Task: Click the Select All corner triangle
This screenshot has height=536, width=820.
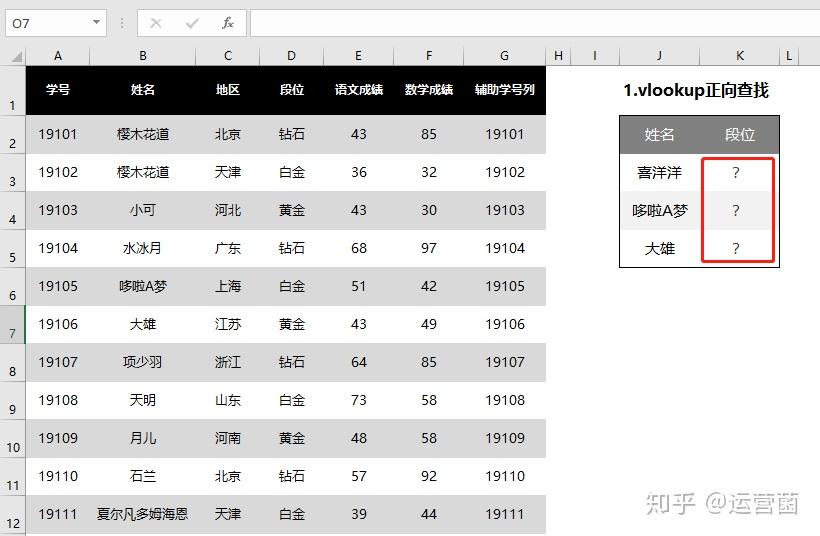Action: [x=17, y=56]
